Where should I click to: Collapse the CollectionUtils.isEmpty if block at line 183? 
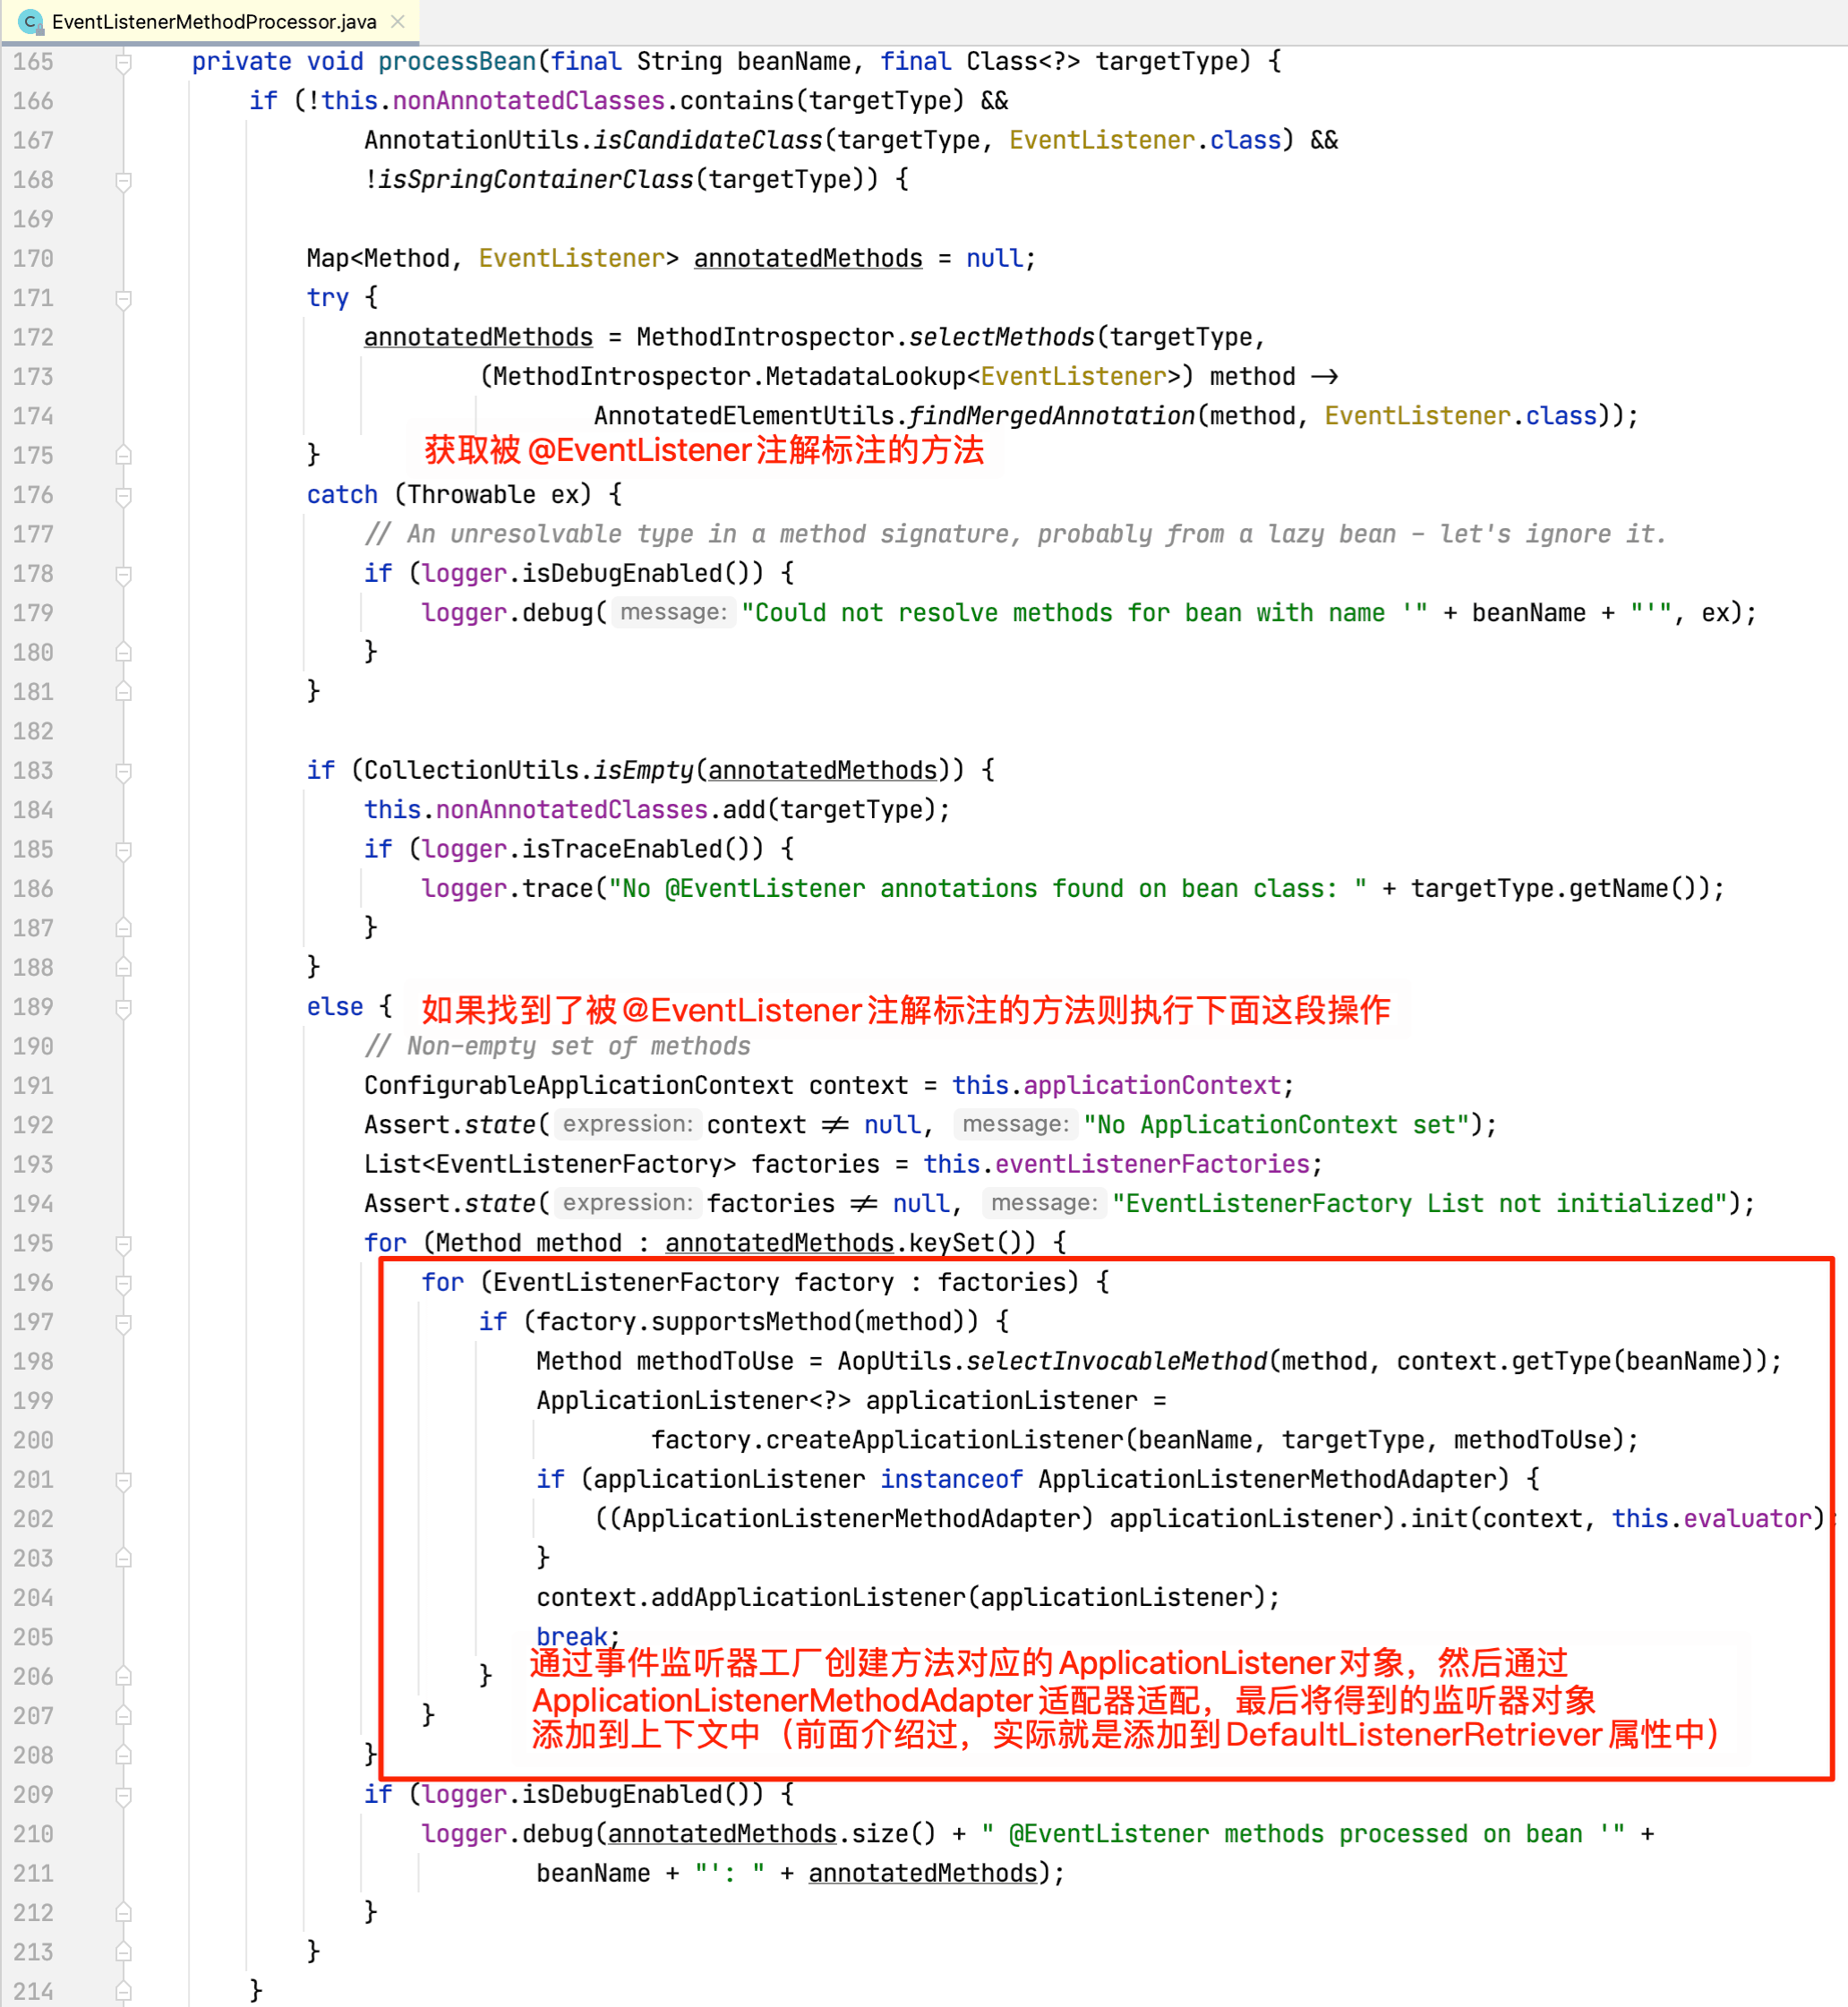click(x=123, y=771)
